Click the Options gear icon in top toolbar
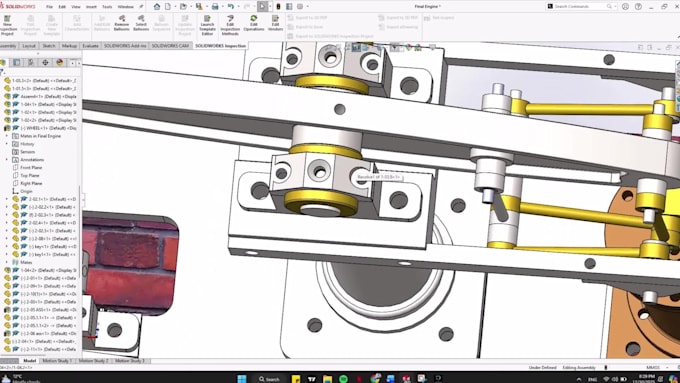Viewport: 680px width, 383px height. click(300, 7)
